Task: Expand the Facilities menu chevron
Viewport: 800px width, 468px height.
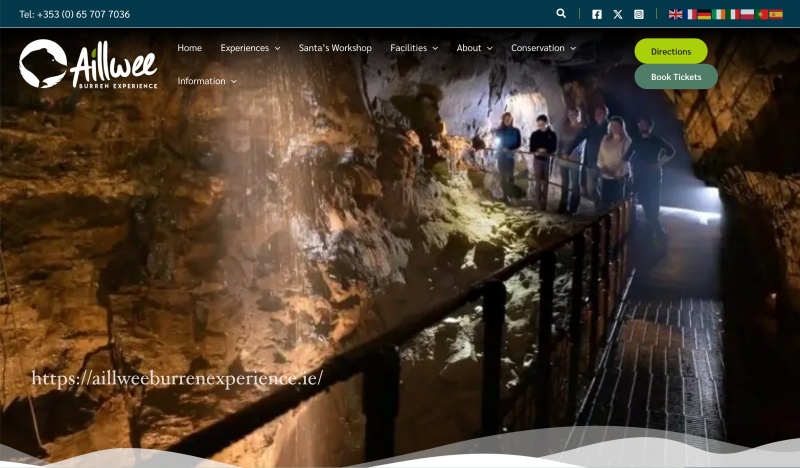Action: [x=435, y=48]
